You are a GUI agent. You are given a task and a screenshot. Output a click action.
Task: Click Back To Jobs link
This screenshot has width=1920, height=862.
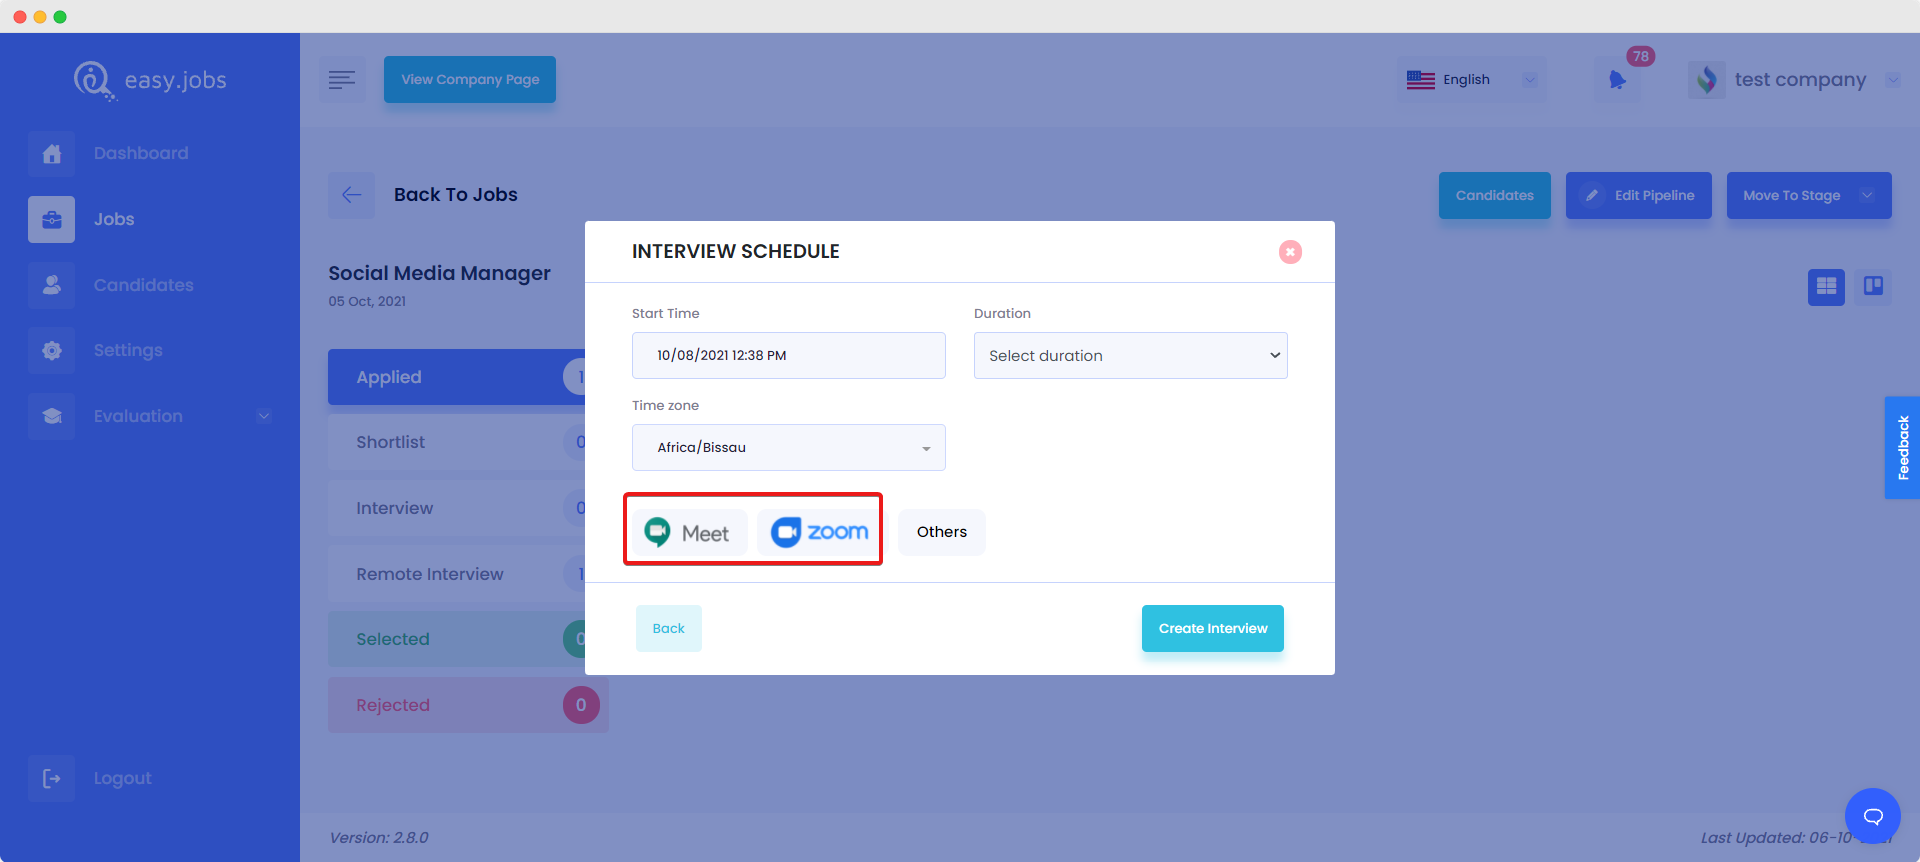tap(456, 195)
